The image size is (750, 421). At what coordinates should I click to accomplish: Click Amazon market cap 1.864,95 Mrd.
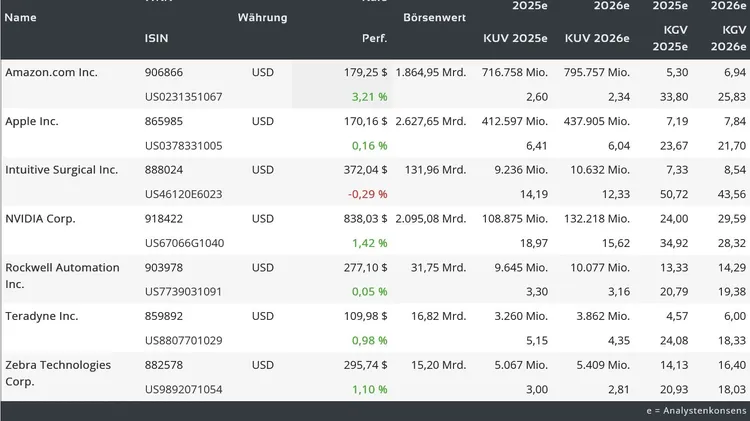[430, 72]
